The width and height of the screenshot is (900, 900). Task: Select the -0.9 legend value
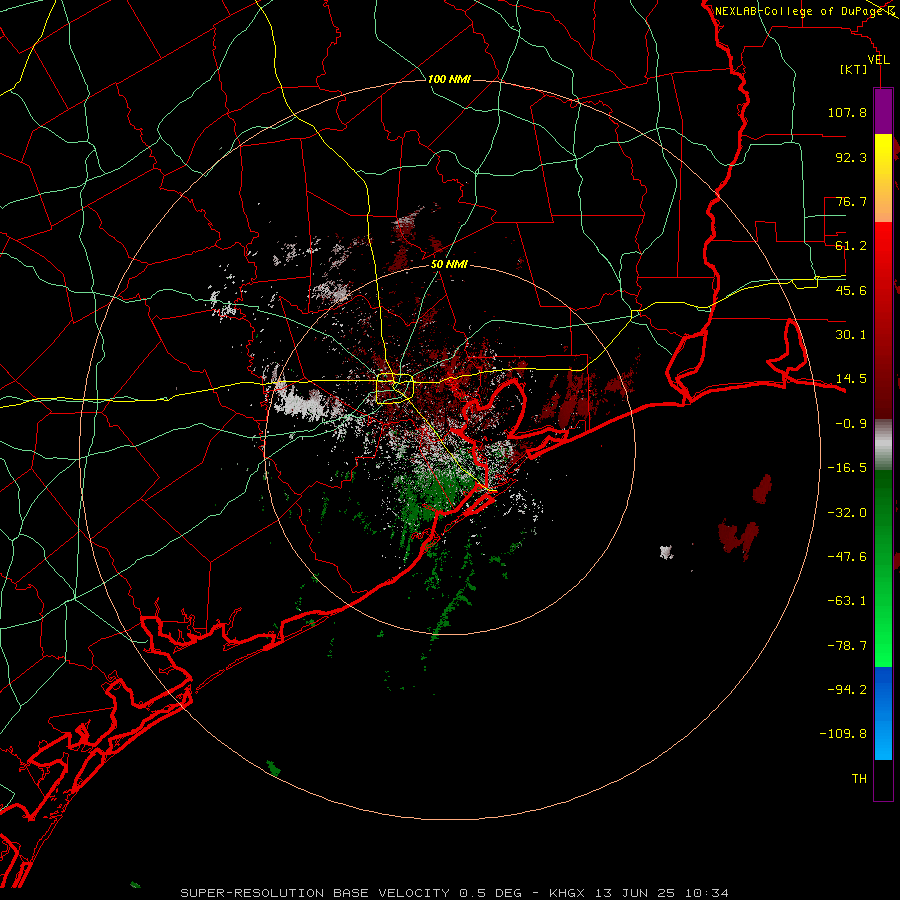pos(851,424)
